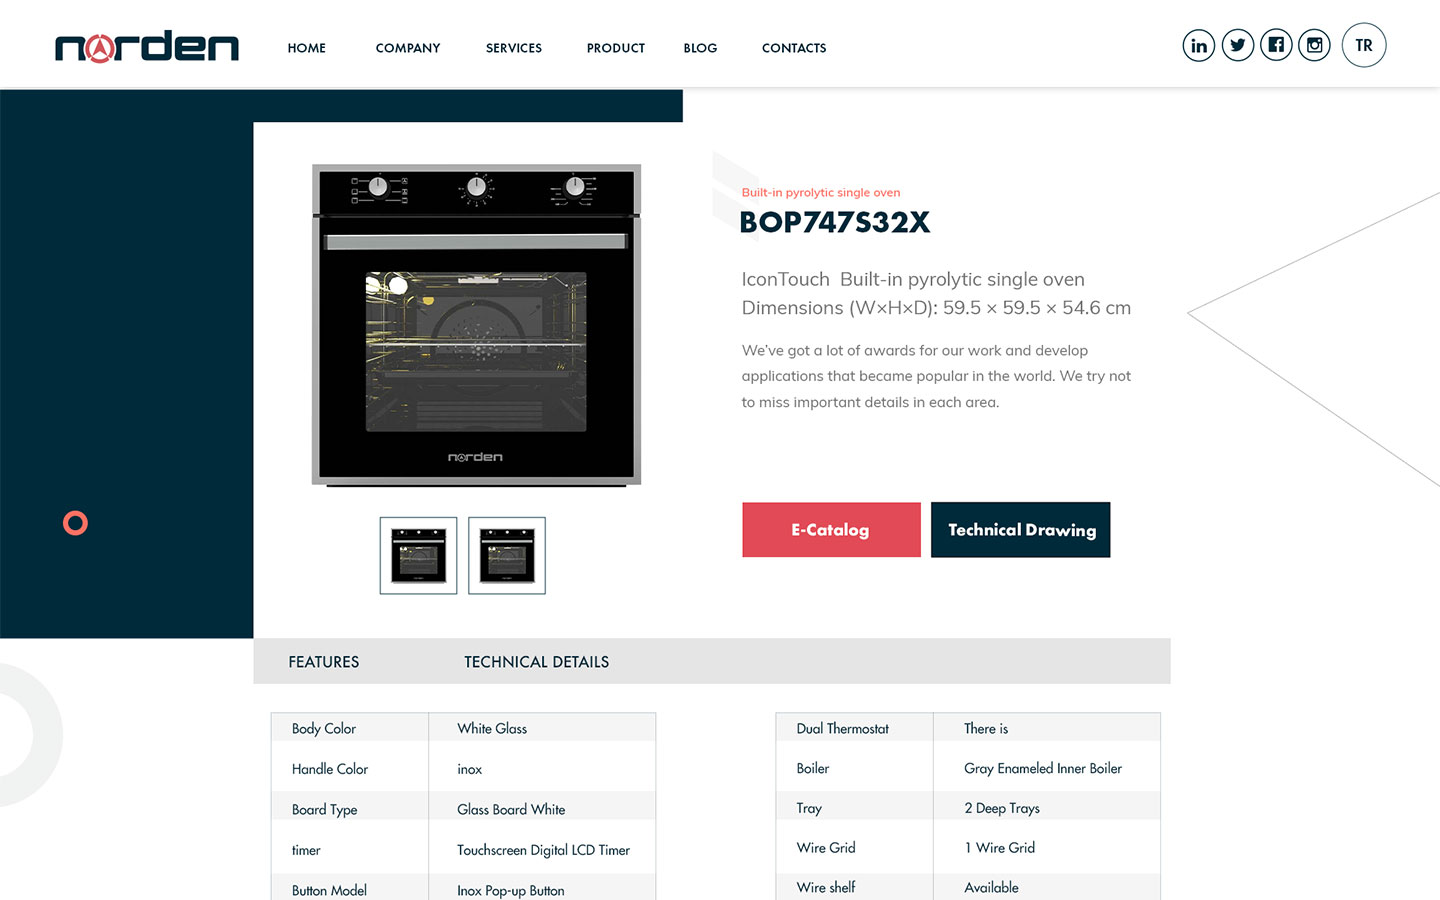Open the Facebook social icon
The width and height of the screenshot is (1440, 900).
click(1276, 45)
